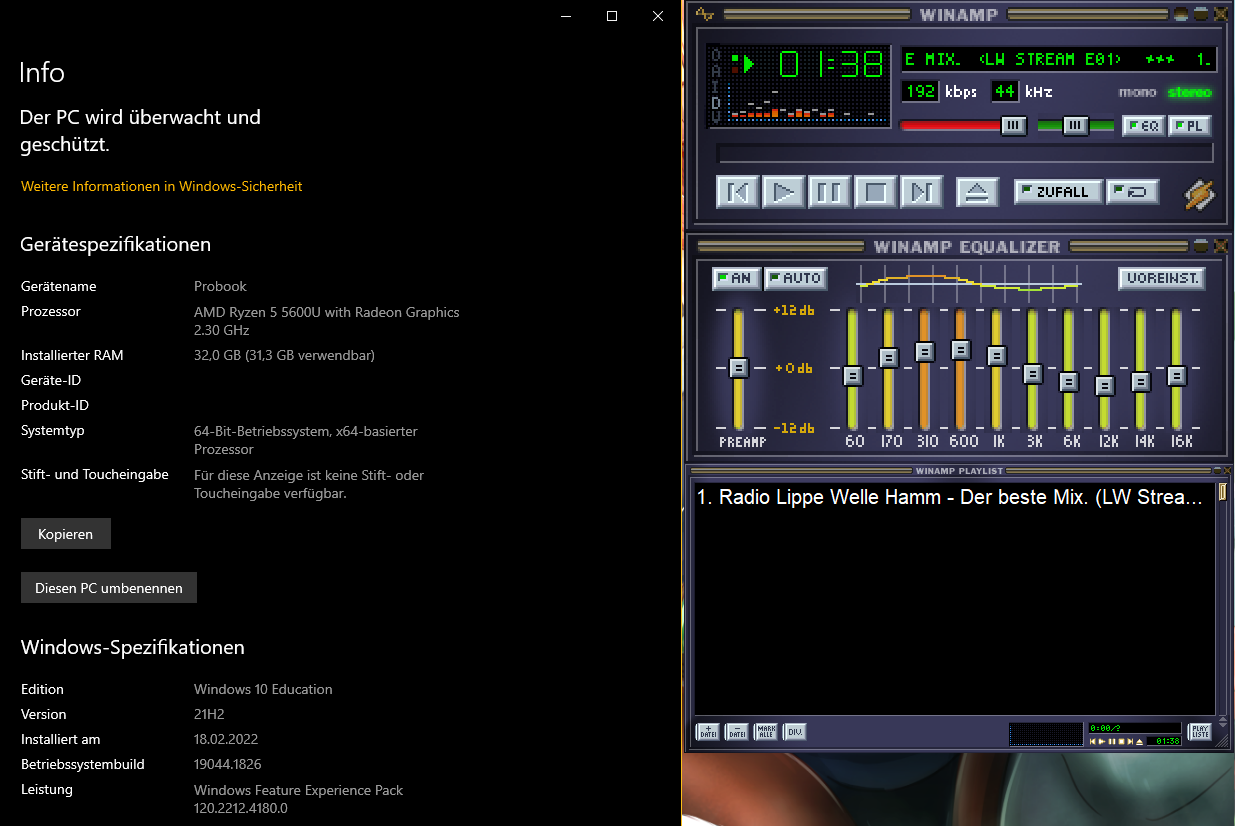Toggle always-on-top via clutterbar letter A
This screenshot has width=1235, height=826.
tap(715, 72)
